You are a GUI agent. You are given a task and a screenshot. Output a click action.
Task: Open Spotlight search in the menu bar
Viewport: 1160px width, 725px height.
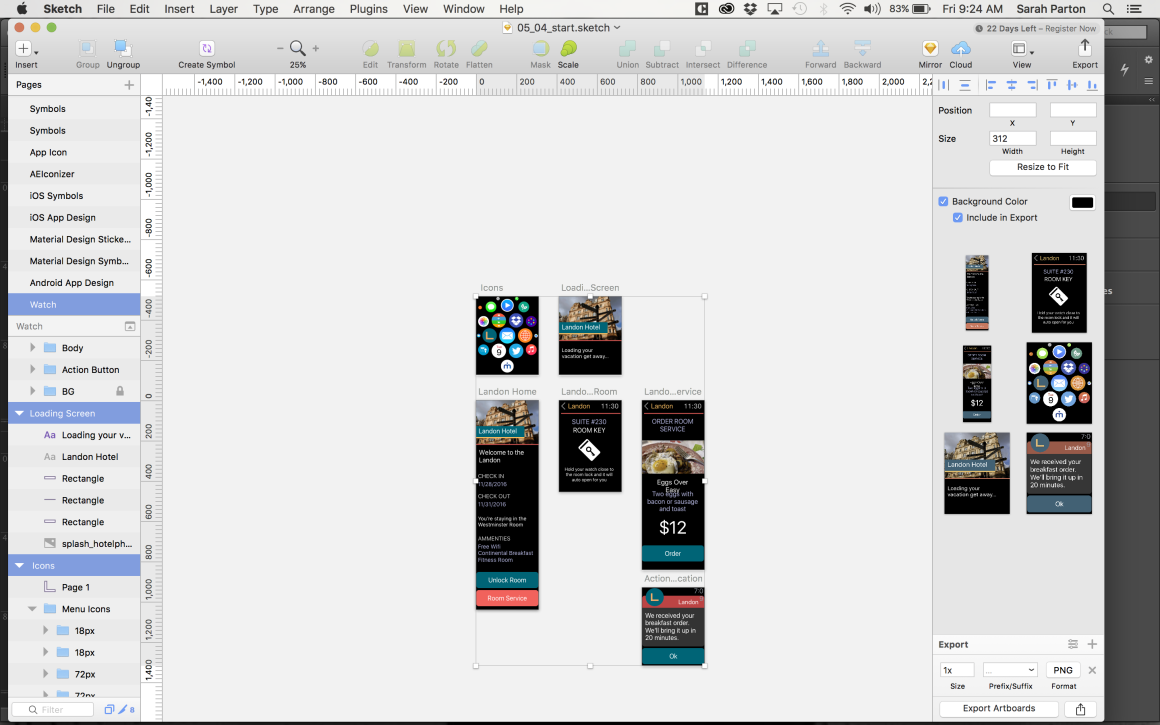click(1107, 9)
